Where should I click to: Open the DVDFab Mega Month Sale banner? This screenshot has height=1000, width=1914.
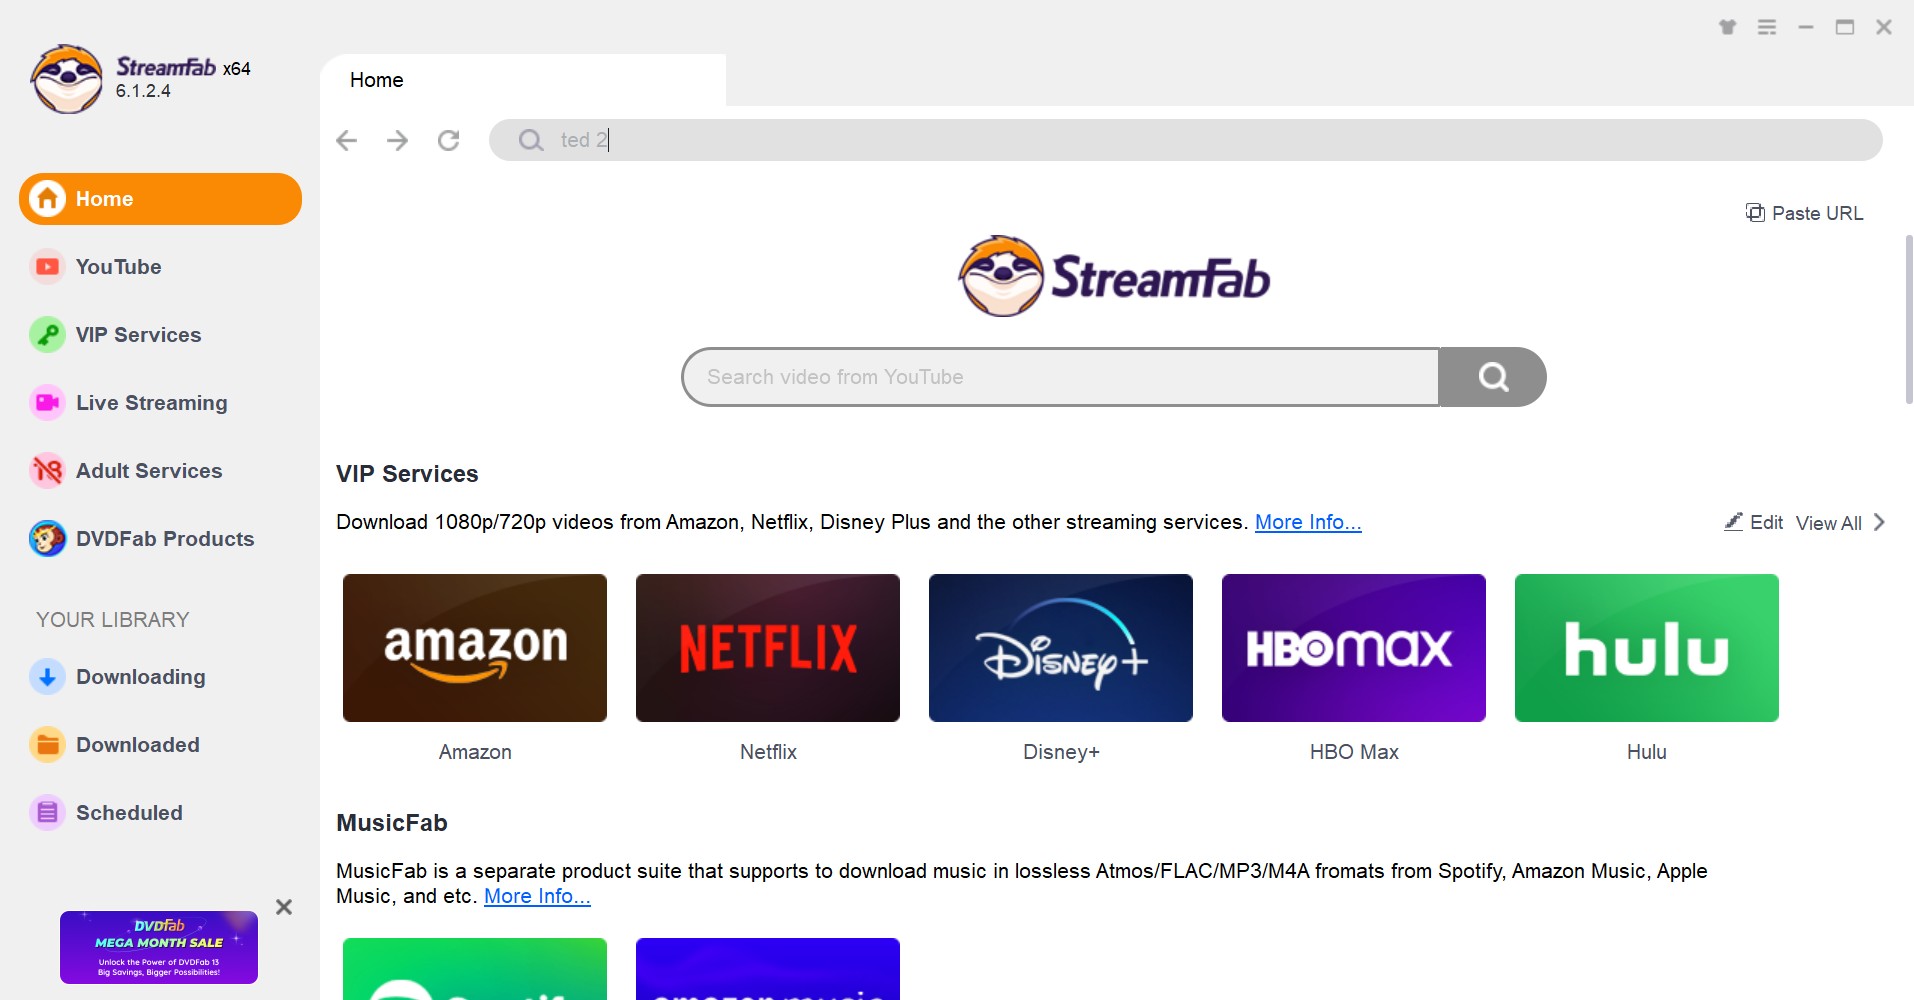tap(159, 947)
